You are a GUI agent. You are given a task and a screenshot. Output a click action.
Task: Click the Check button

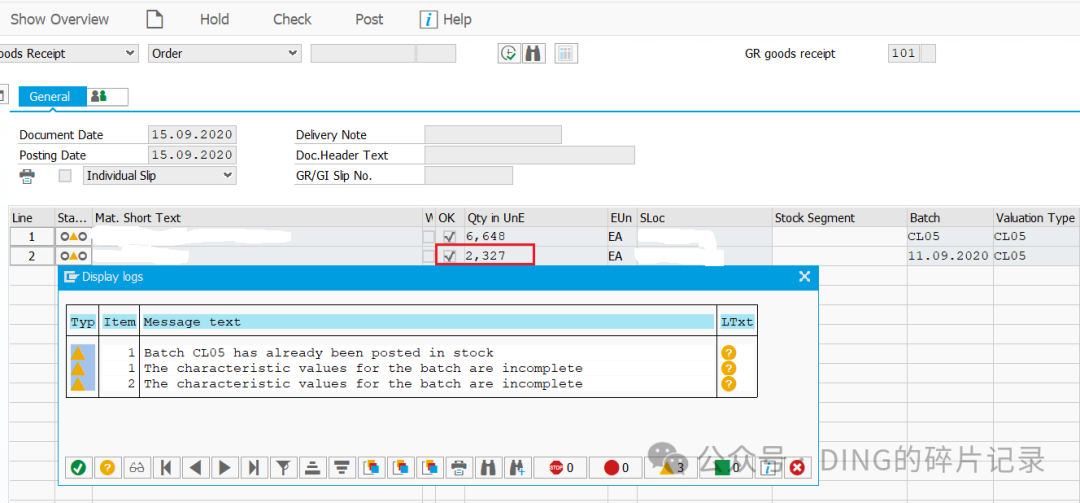coord(292,19)
